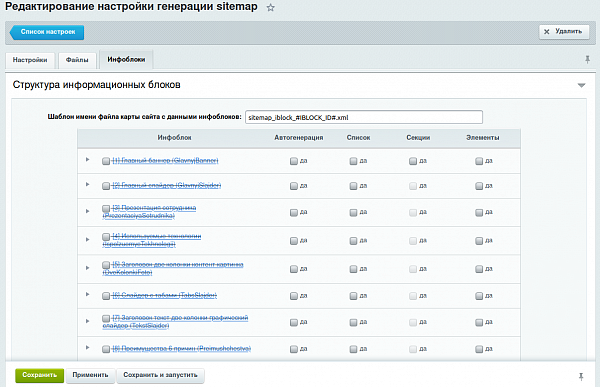600x387 pixels.
Task: Click the Секции column header
Action: tap(418, 138)
